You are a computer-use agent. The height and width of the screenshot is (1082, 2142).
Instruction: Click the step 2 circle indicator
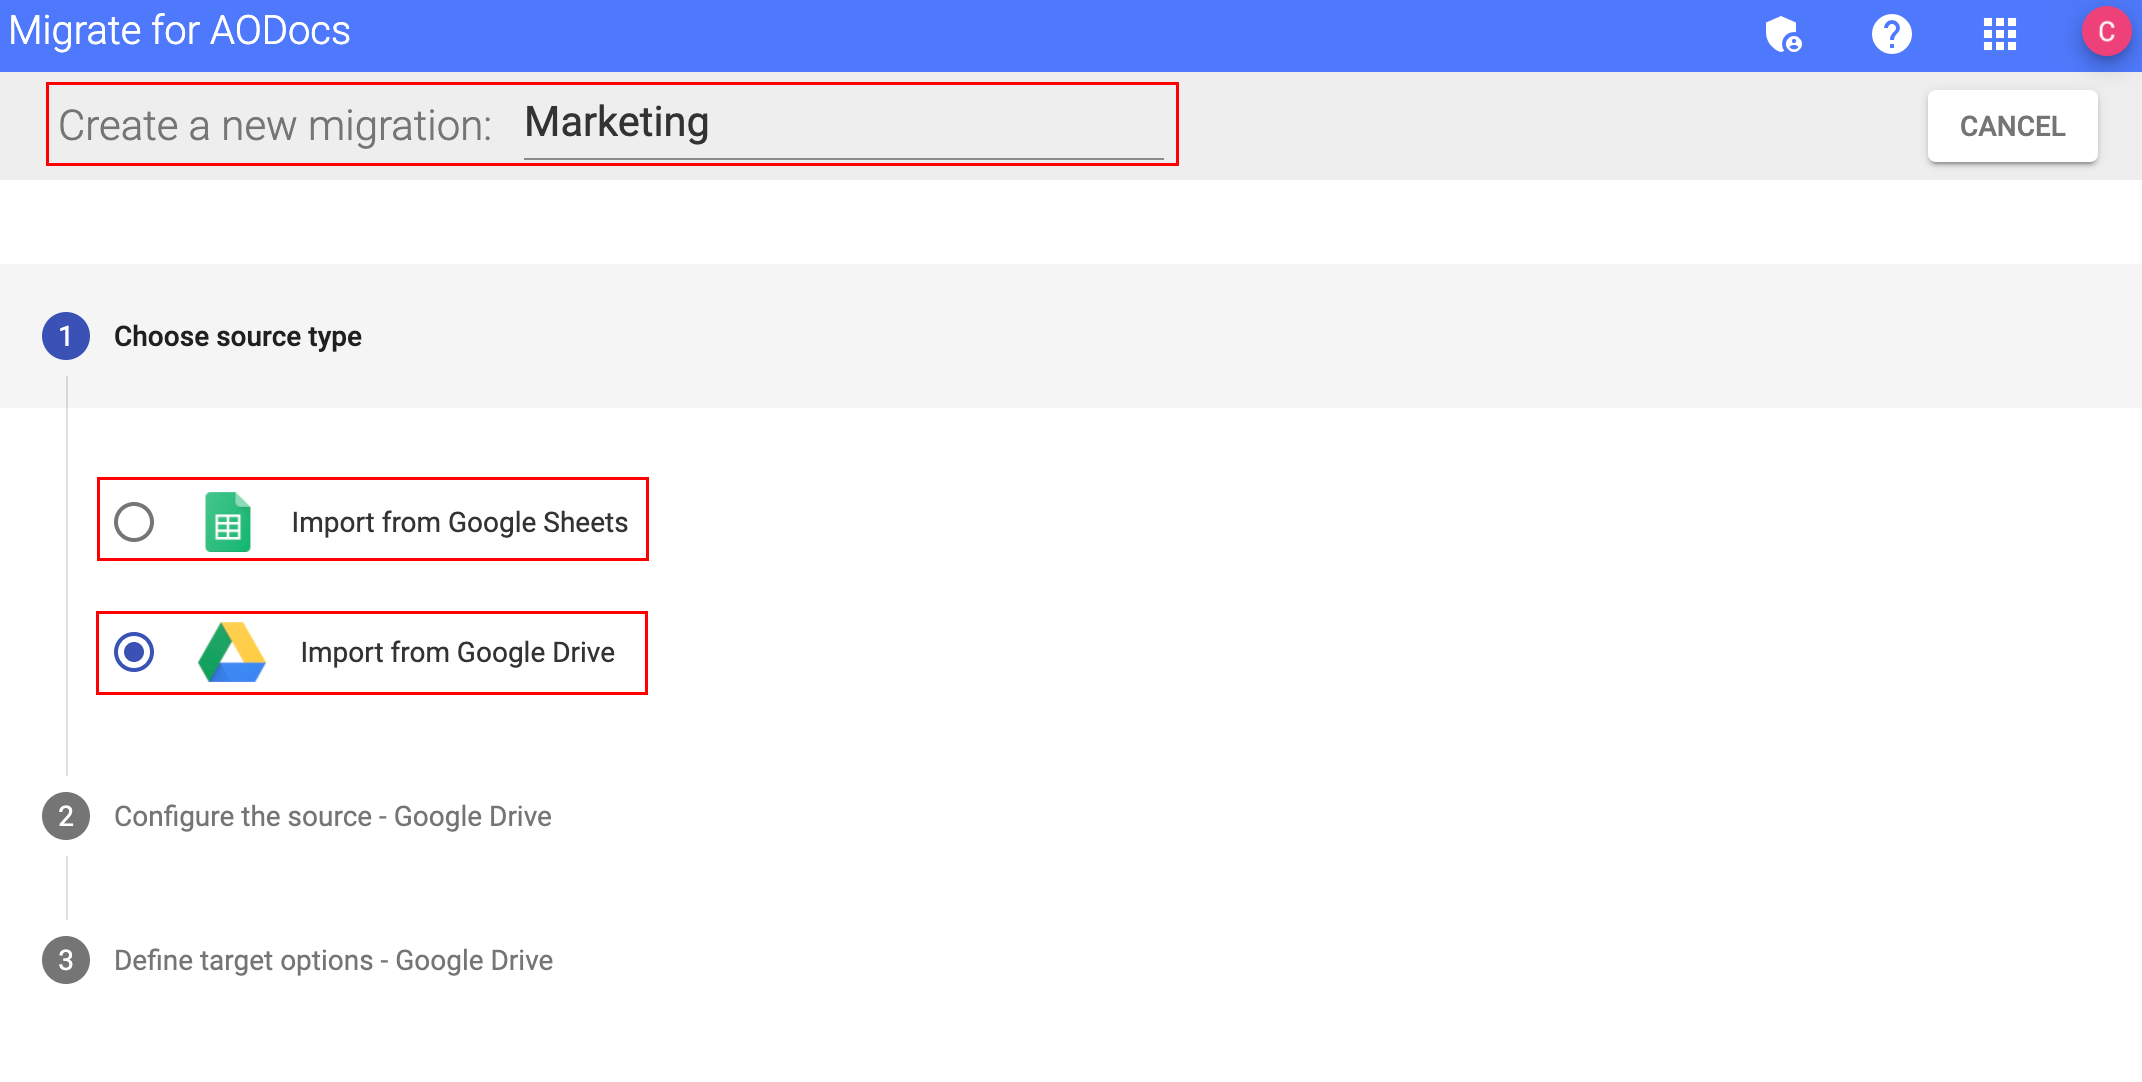click(x=65, y=816)
